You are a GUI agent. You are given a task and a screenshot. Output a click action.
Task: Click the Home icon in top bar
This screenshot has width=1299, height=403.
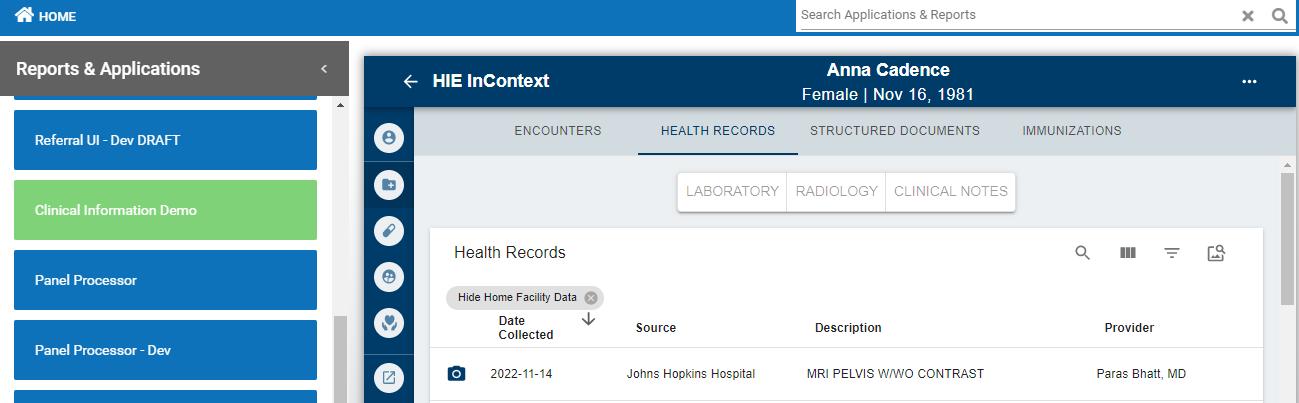pos(24,15)
